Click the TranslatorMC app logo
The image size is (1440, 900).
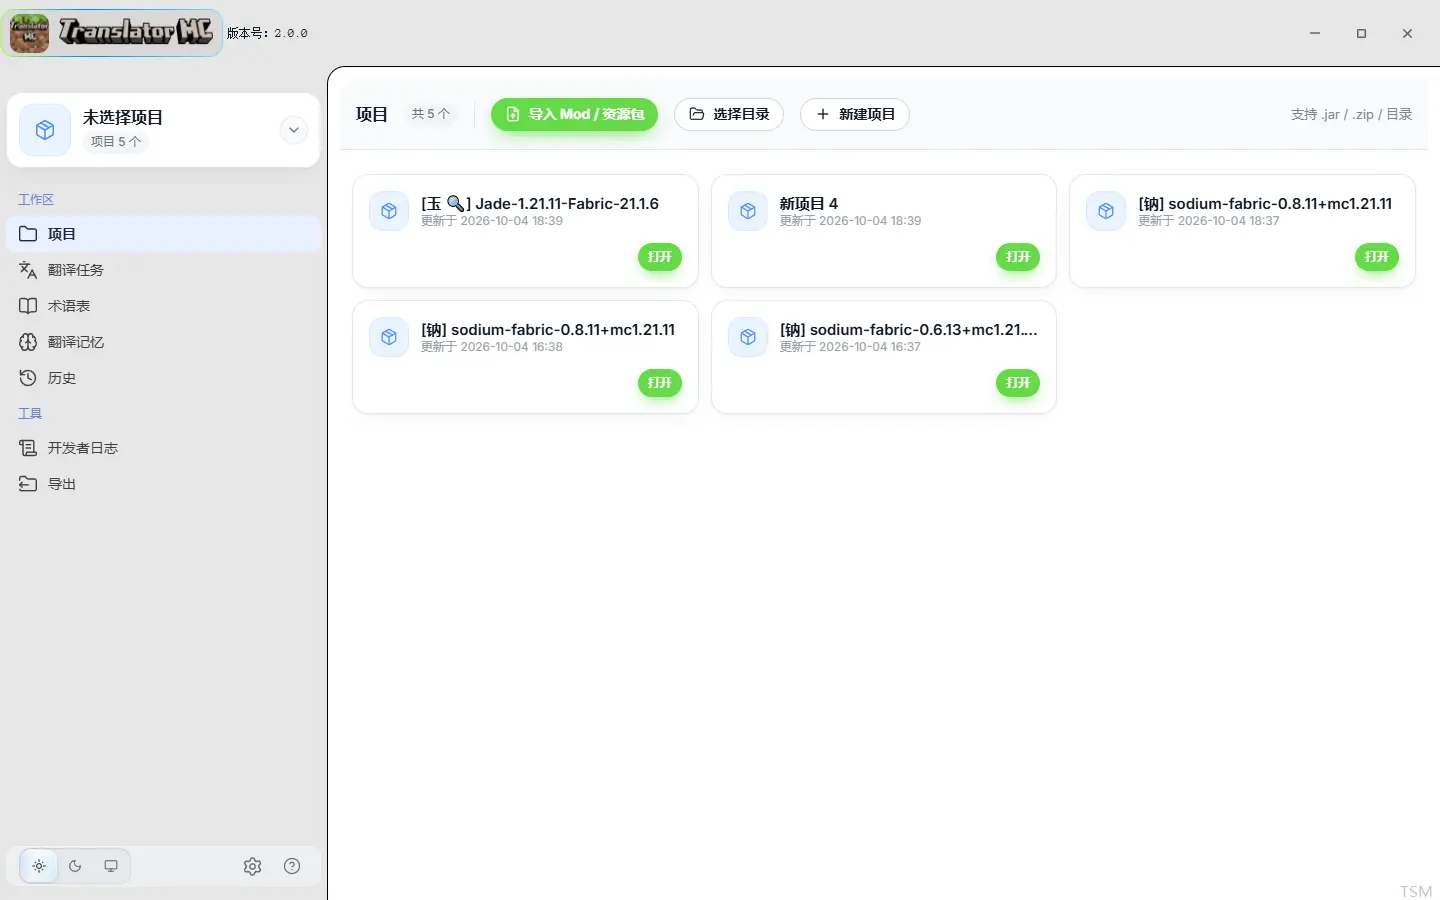point(112,33)
